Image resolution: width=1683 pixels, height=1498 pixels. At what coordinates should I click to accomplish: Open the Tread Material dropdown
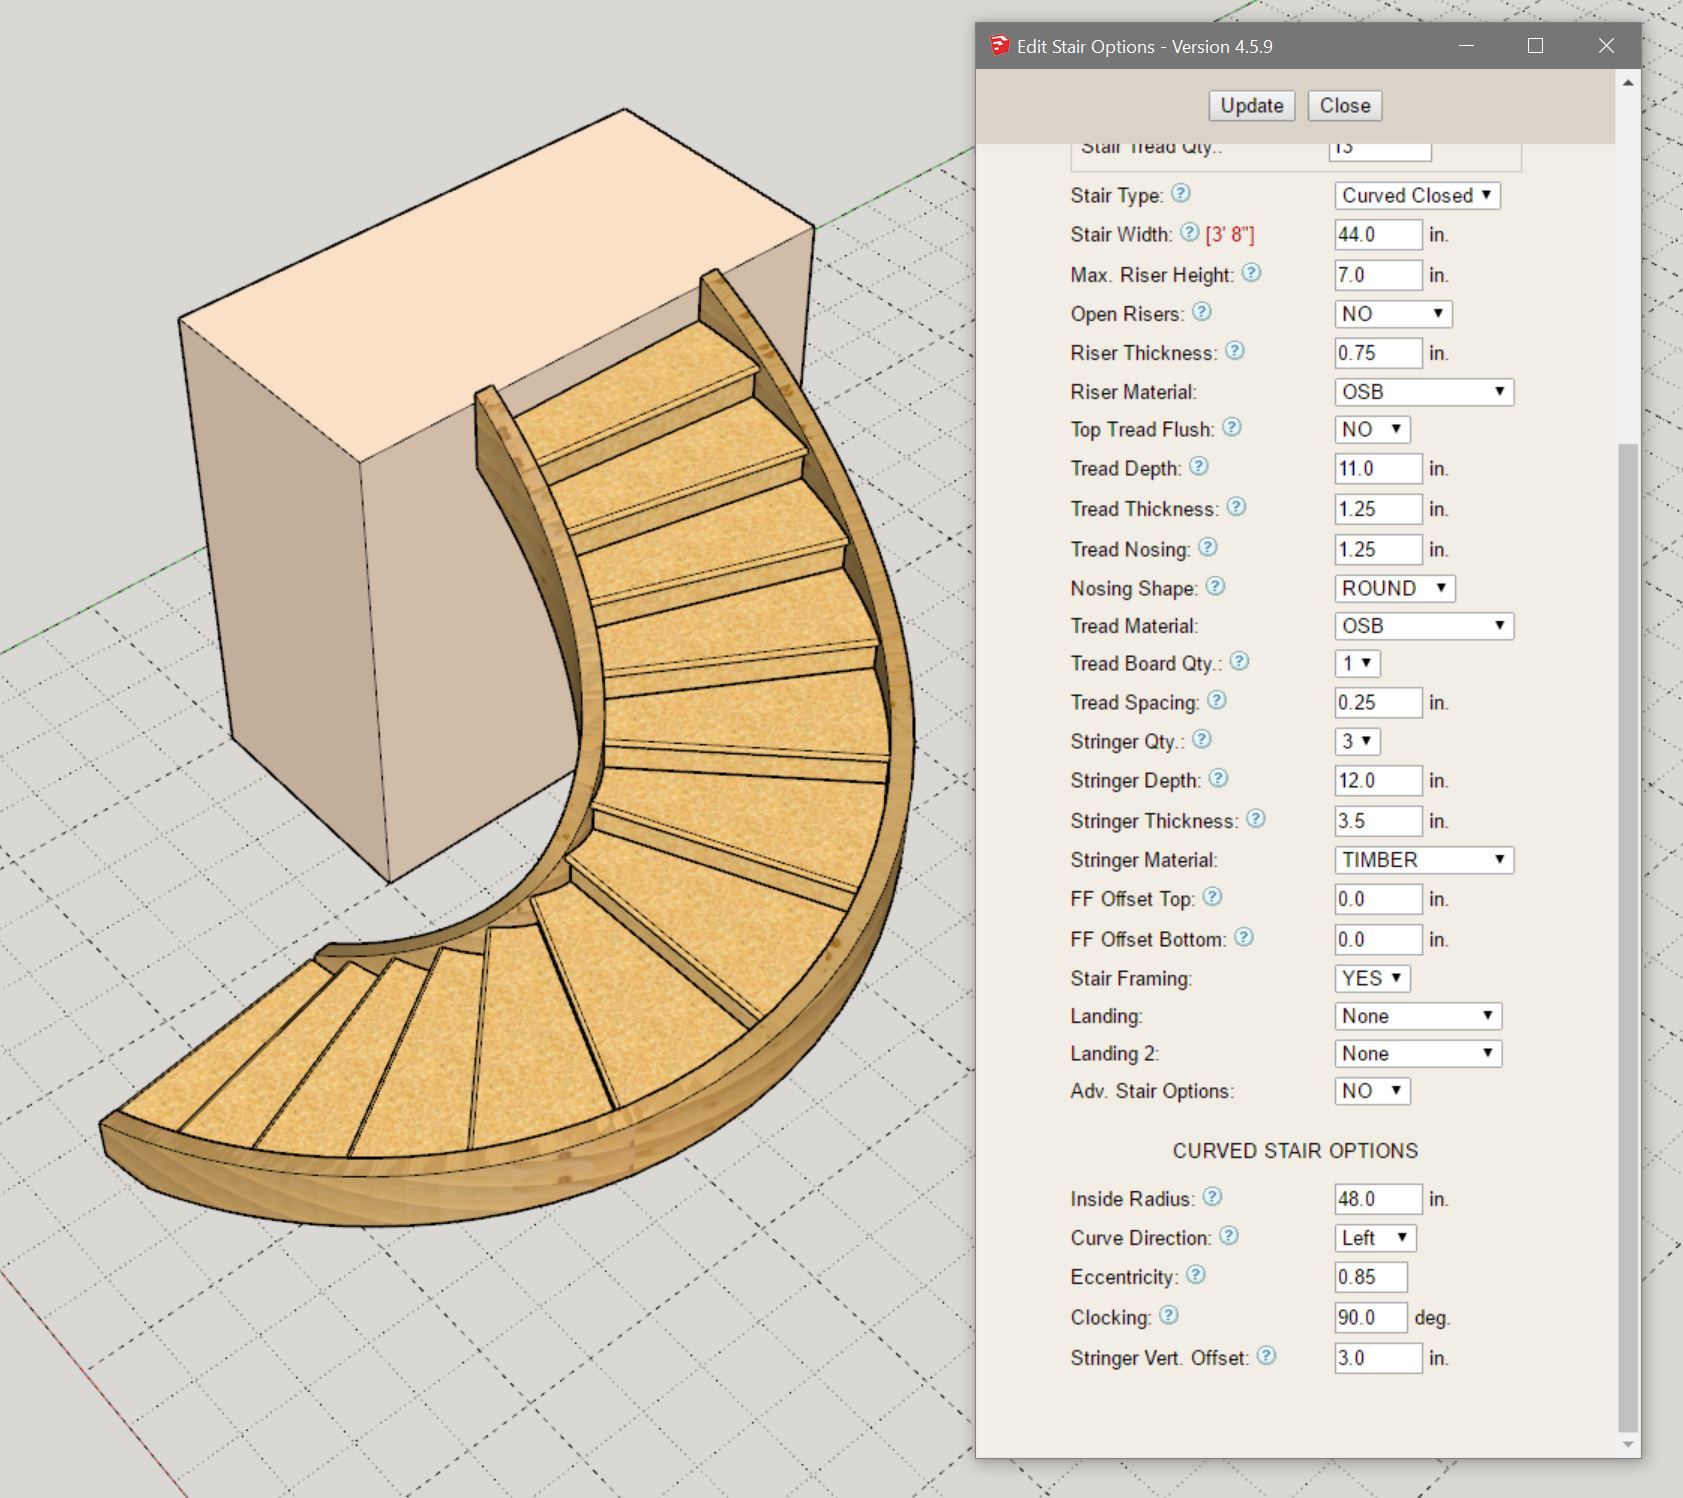point(1424,626)
